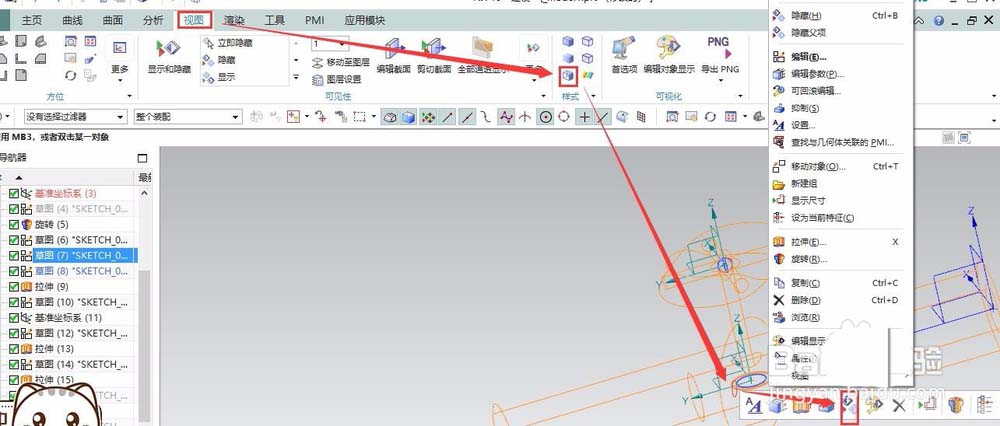Click 移动至图层
Screen dimensions: 1000x426
pyautogui.click(x=341, y=62)
